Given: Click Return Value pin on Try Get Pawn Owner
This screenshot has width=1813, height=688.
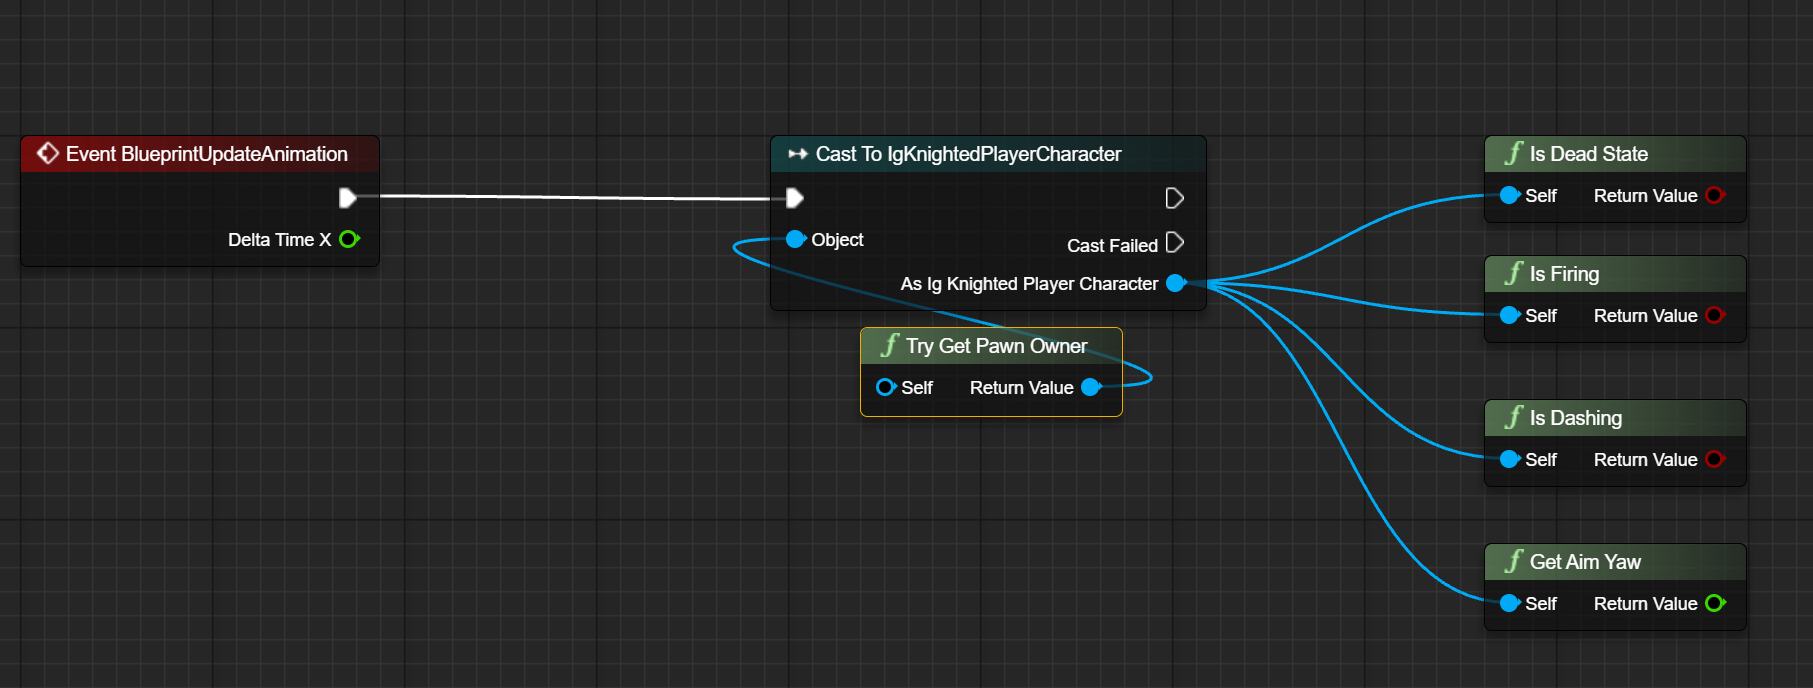Looking at the screenshot, I should (x=1091, y=387).
